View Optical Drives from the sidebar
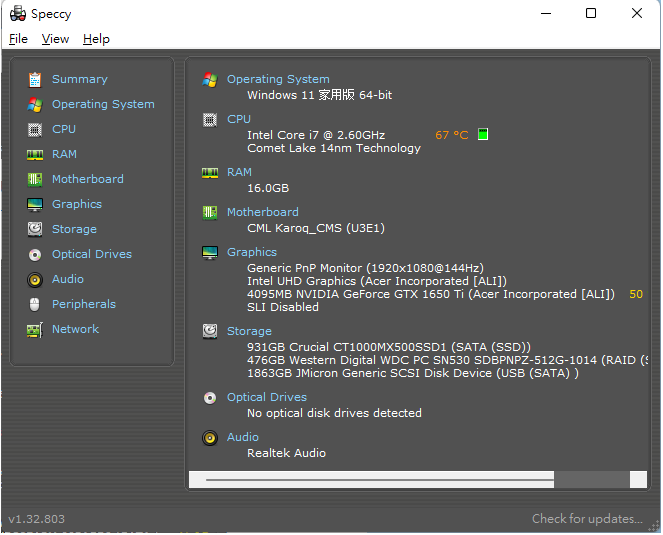663x535 pixels. [92, 254]
